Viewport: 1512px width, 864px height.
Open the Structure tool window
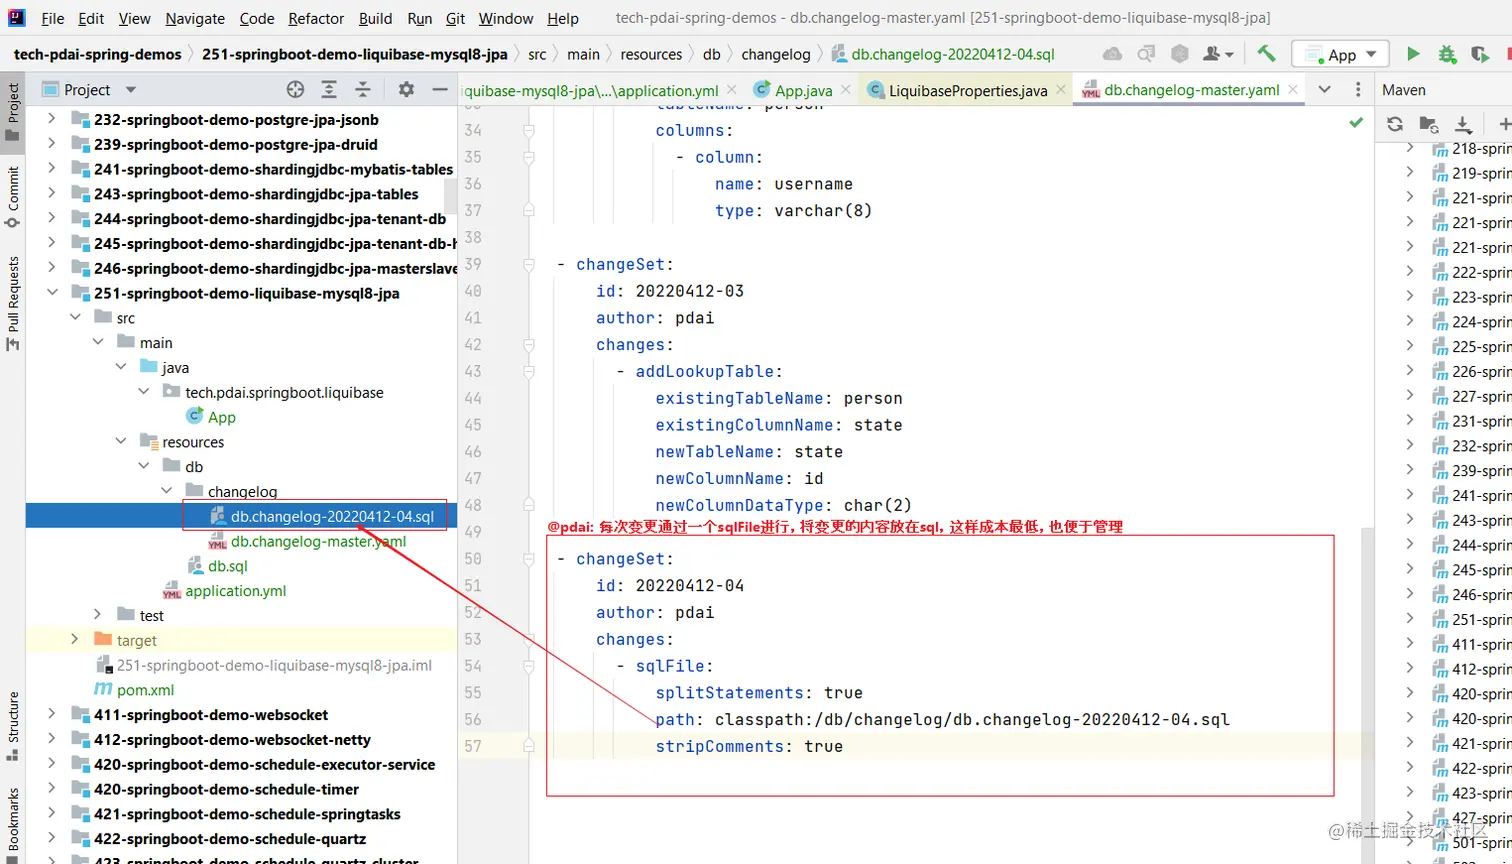pos(13,725)
